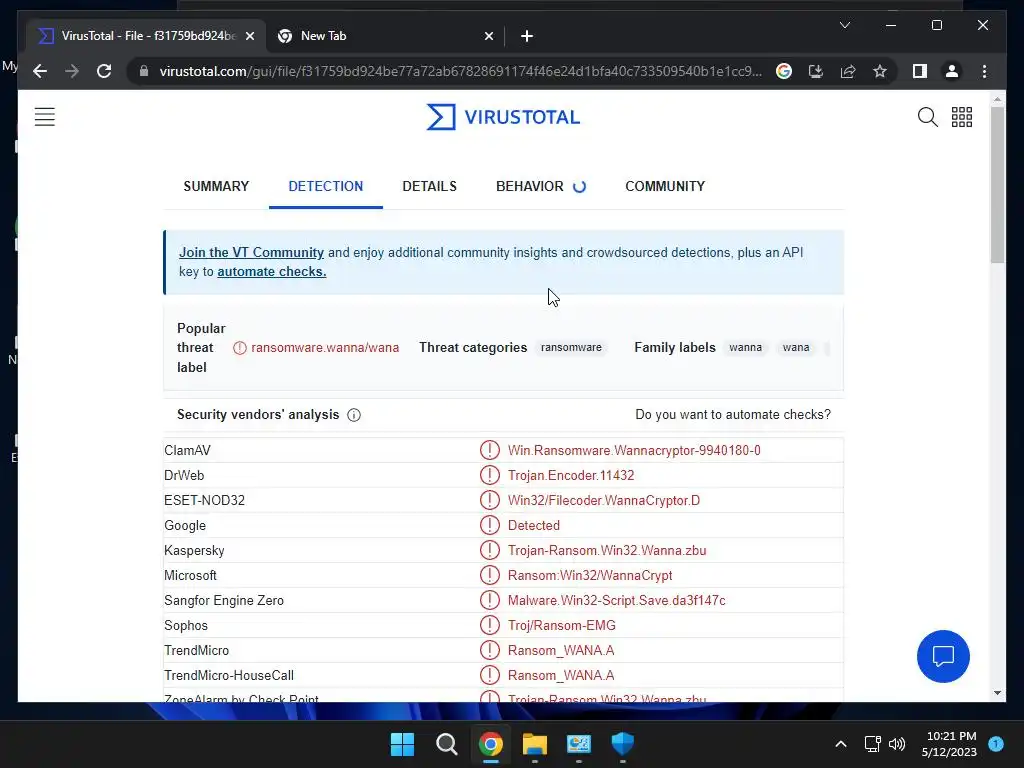1024x768 pixels.
Task: Click the wanna family label tag
Action: pos(745,347)
